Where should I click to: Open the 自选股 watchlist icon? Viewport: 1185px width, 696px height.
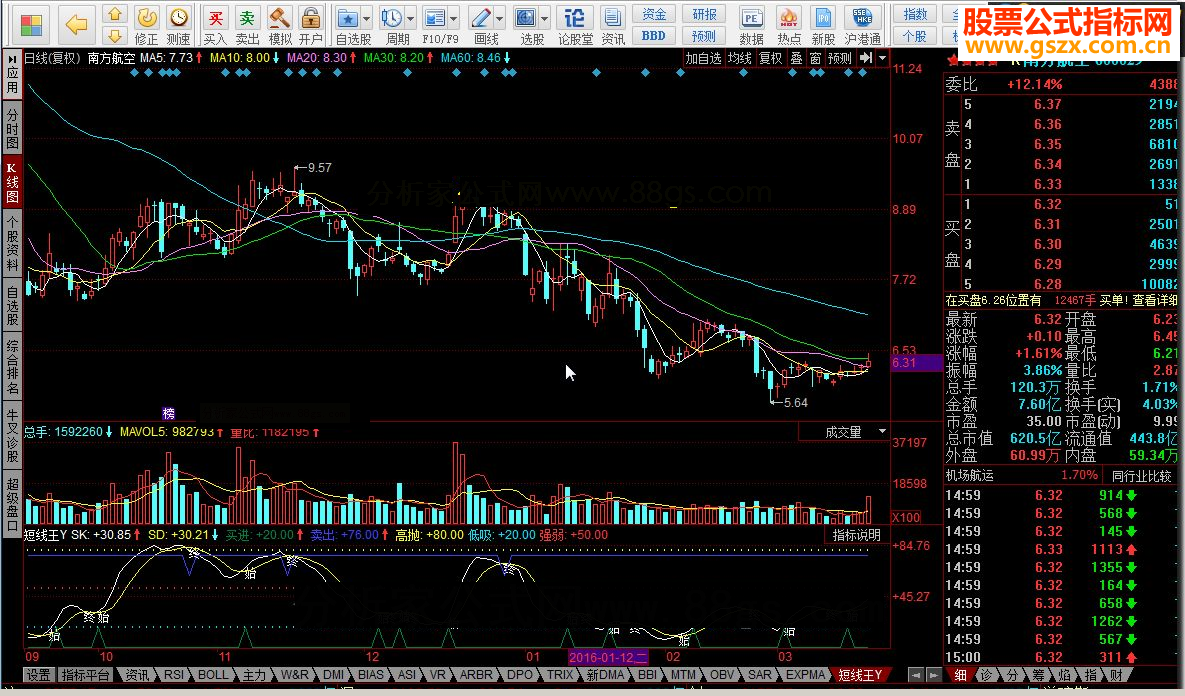348,26
